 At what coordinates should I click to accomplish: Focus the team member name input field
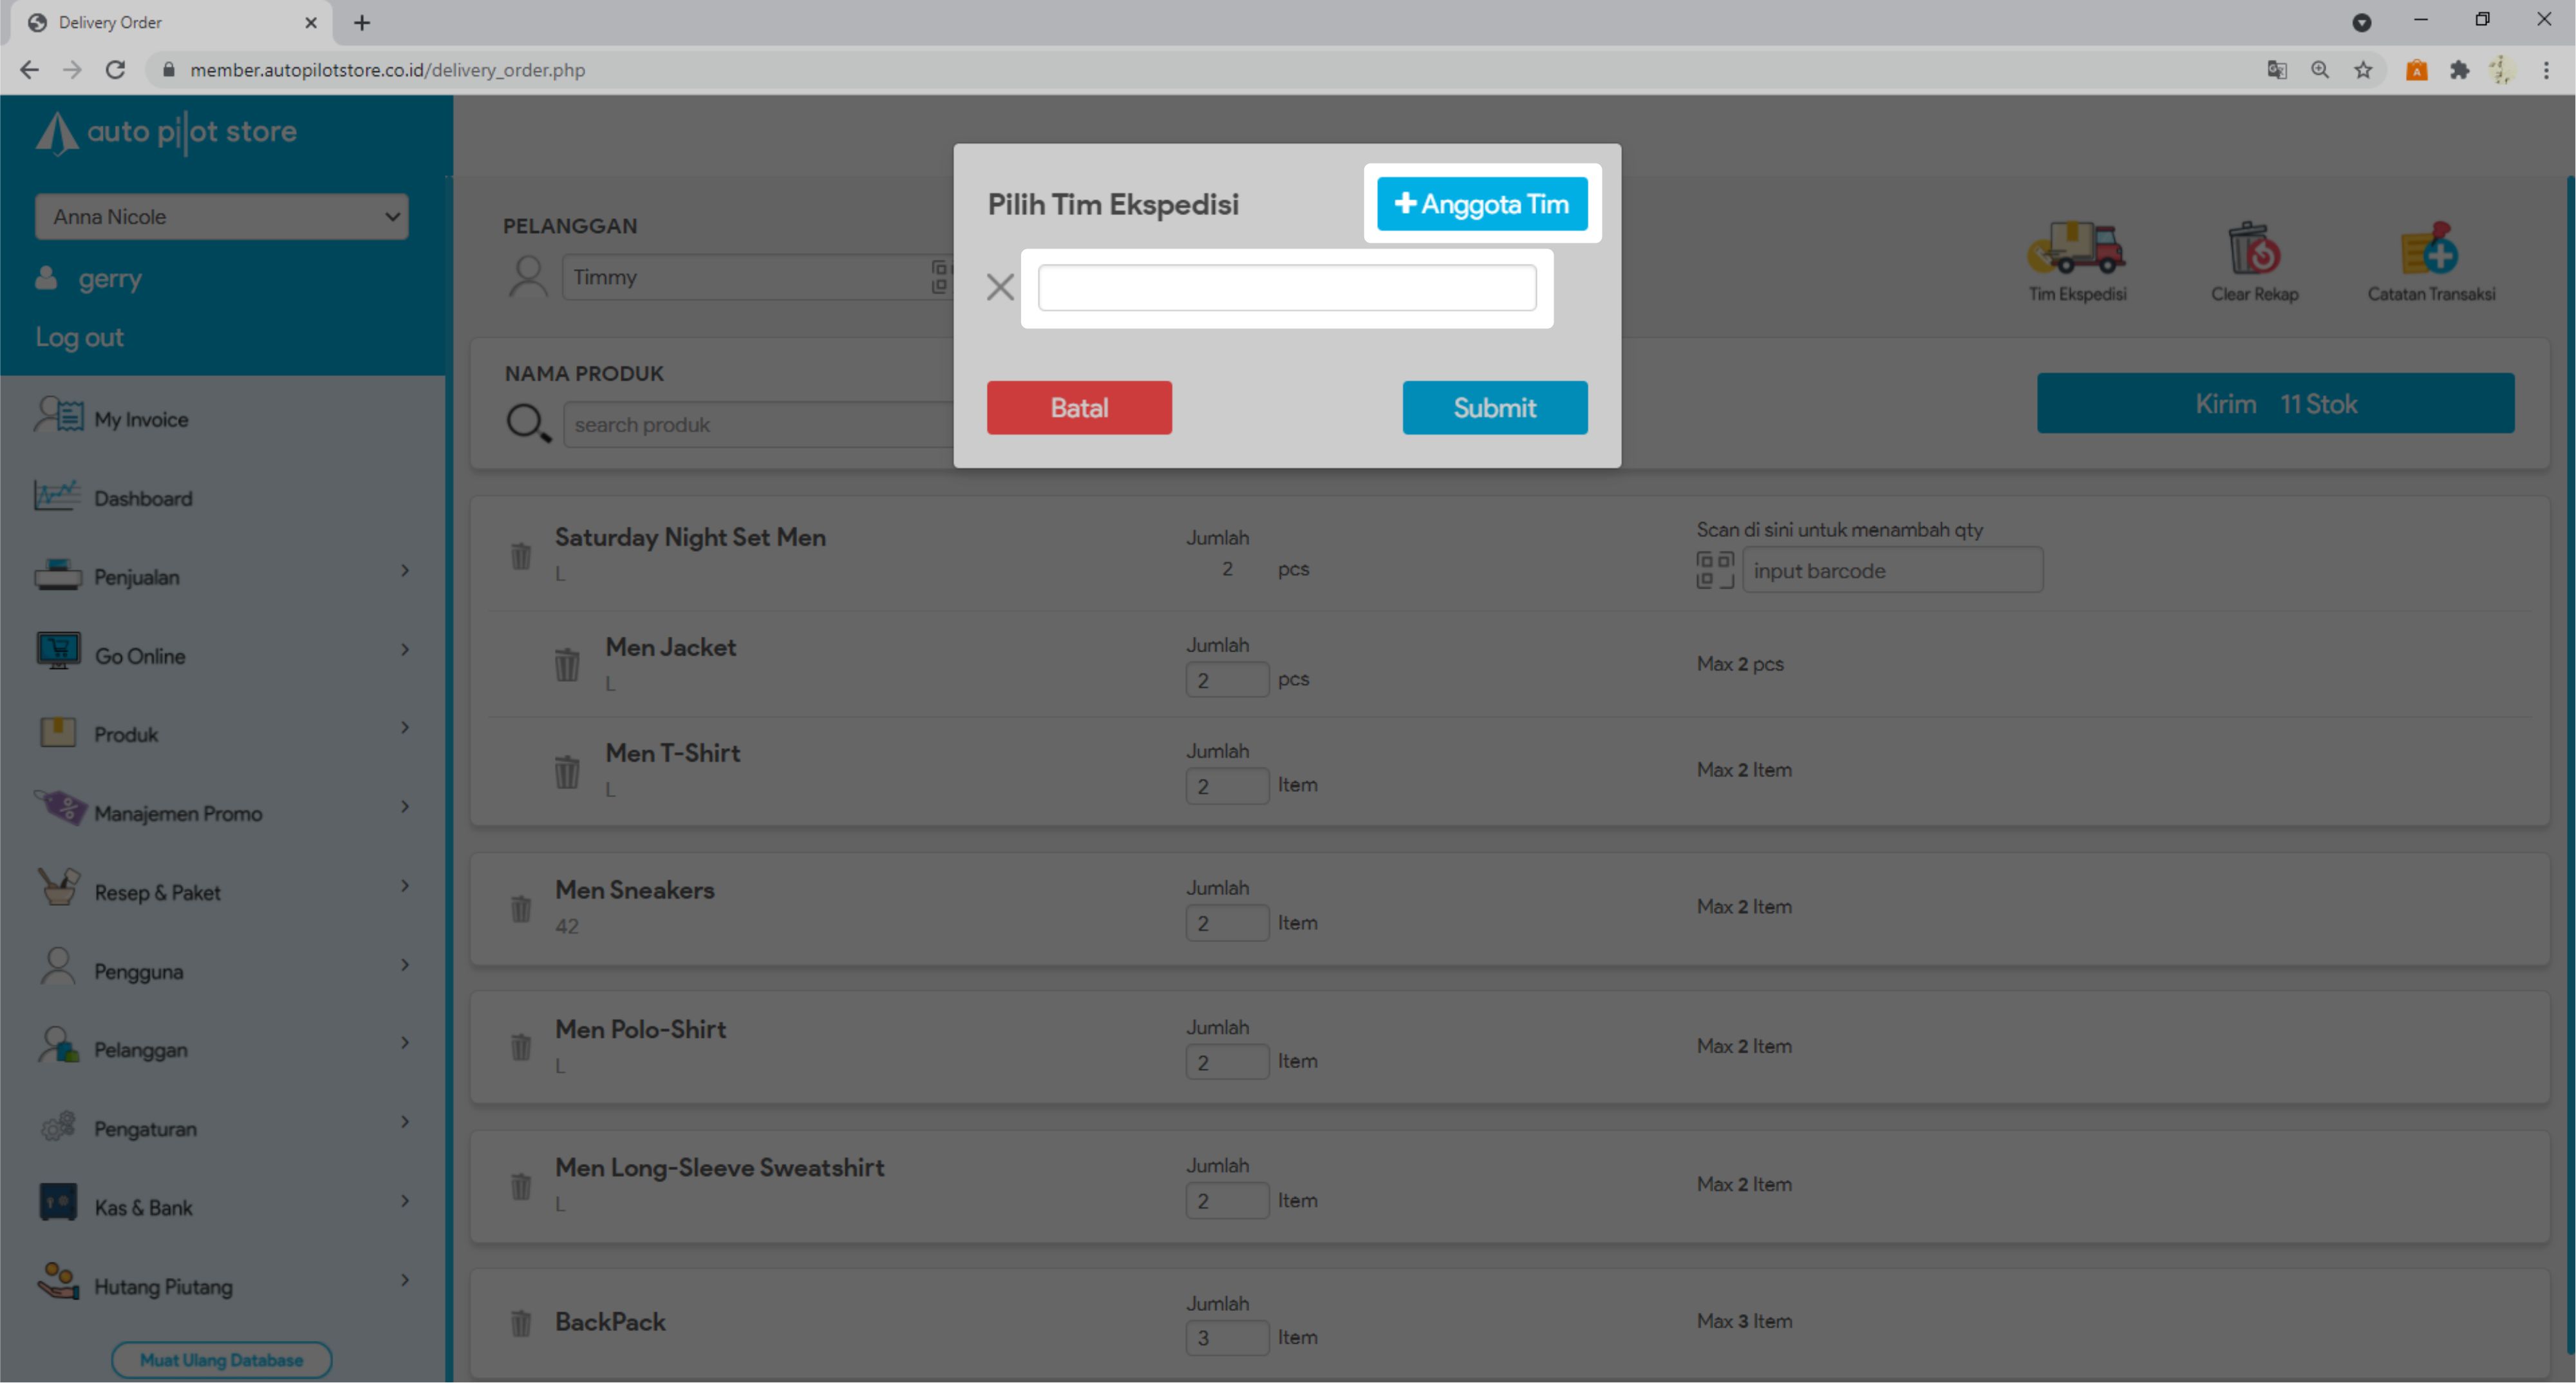click(x=1286, y=288)
